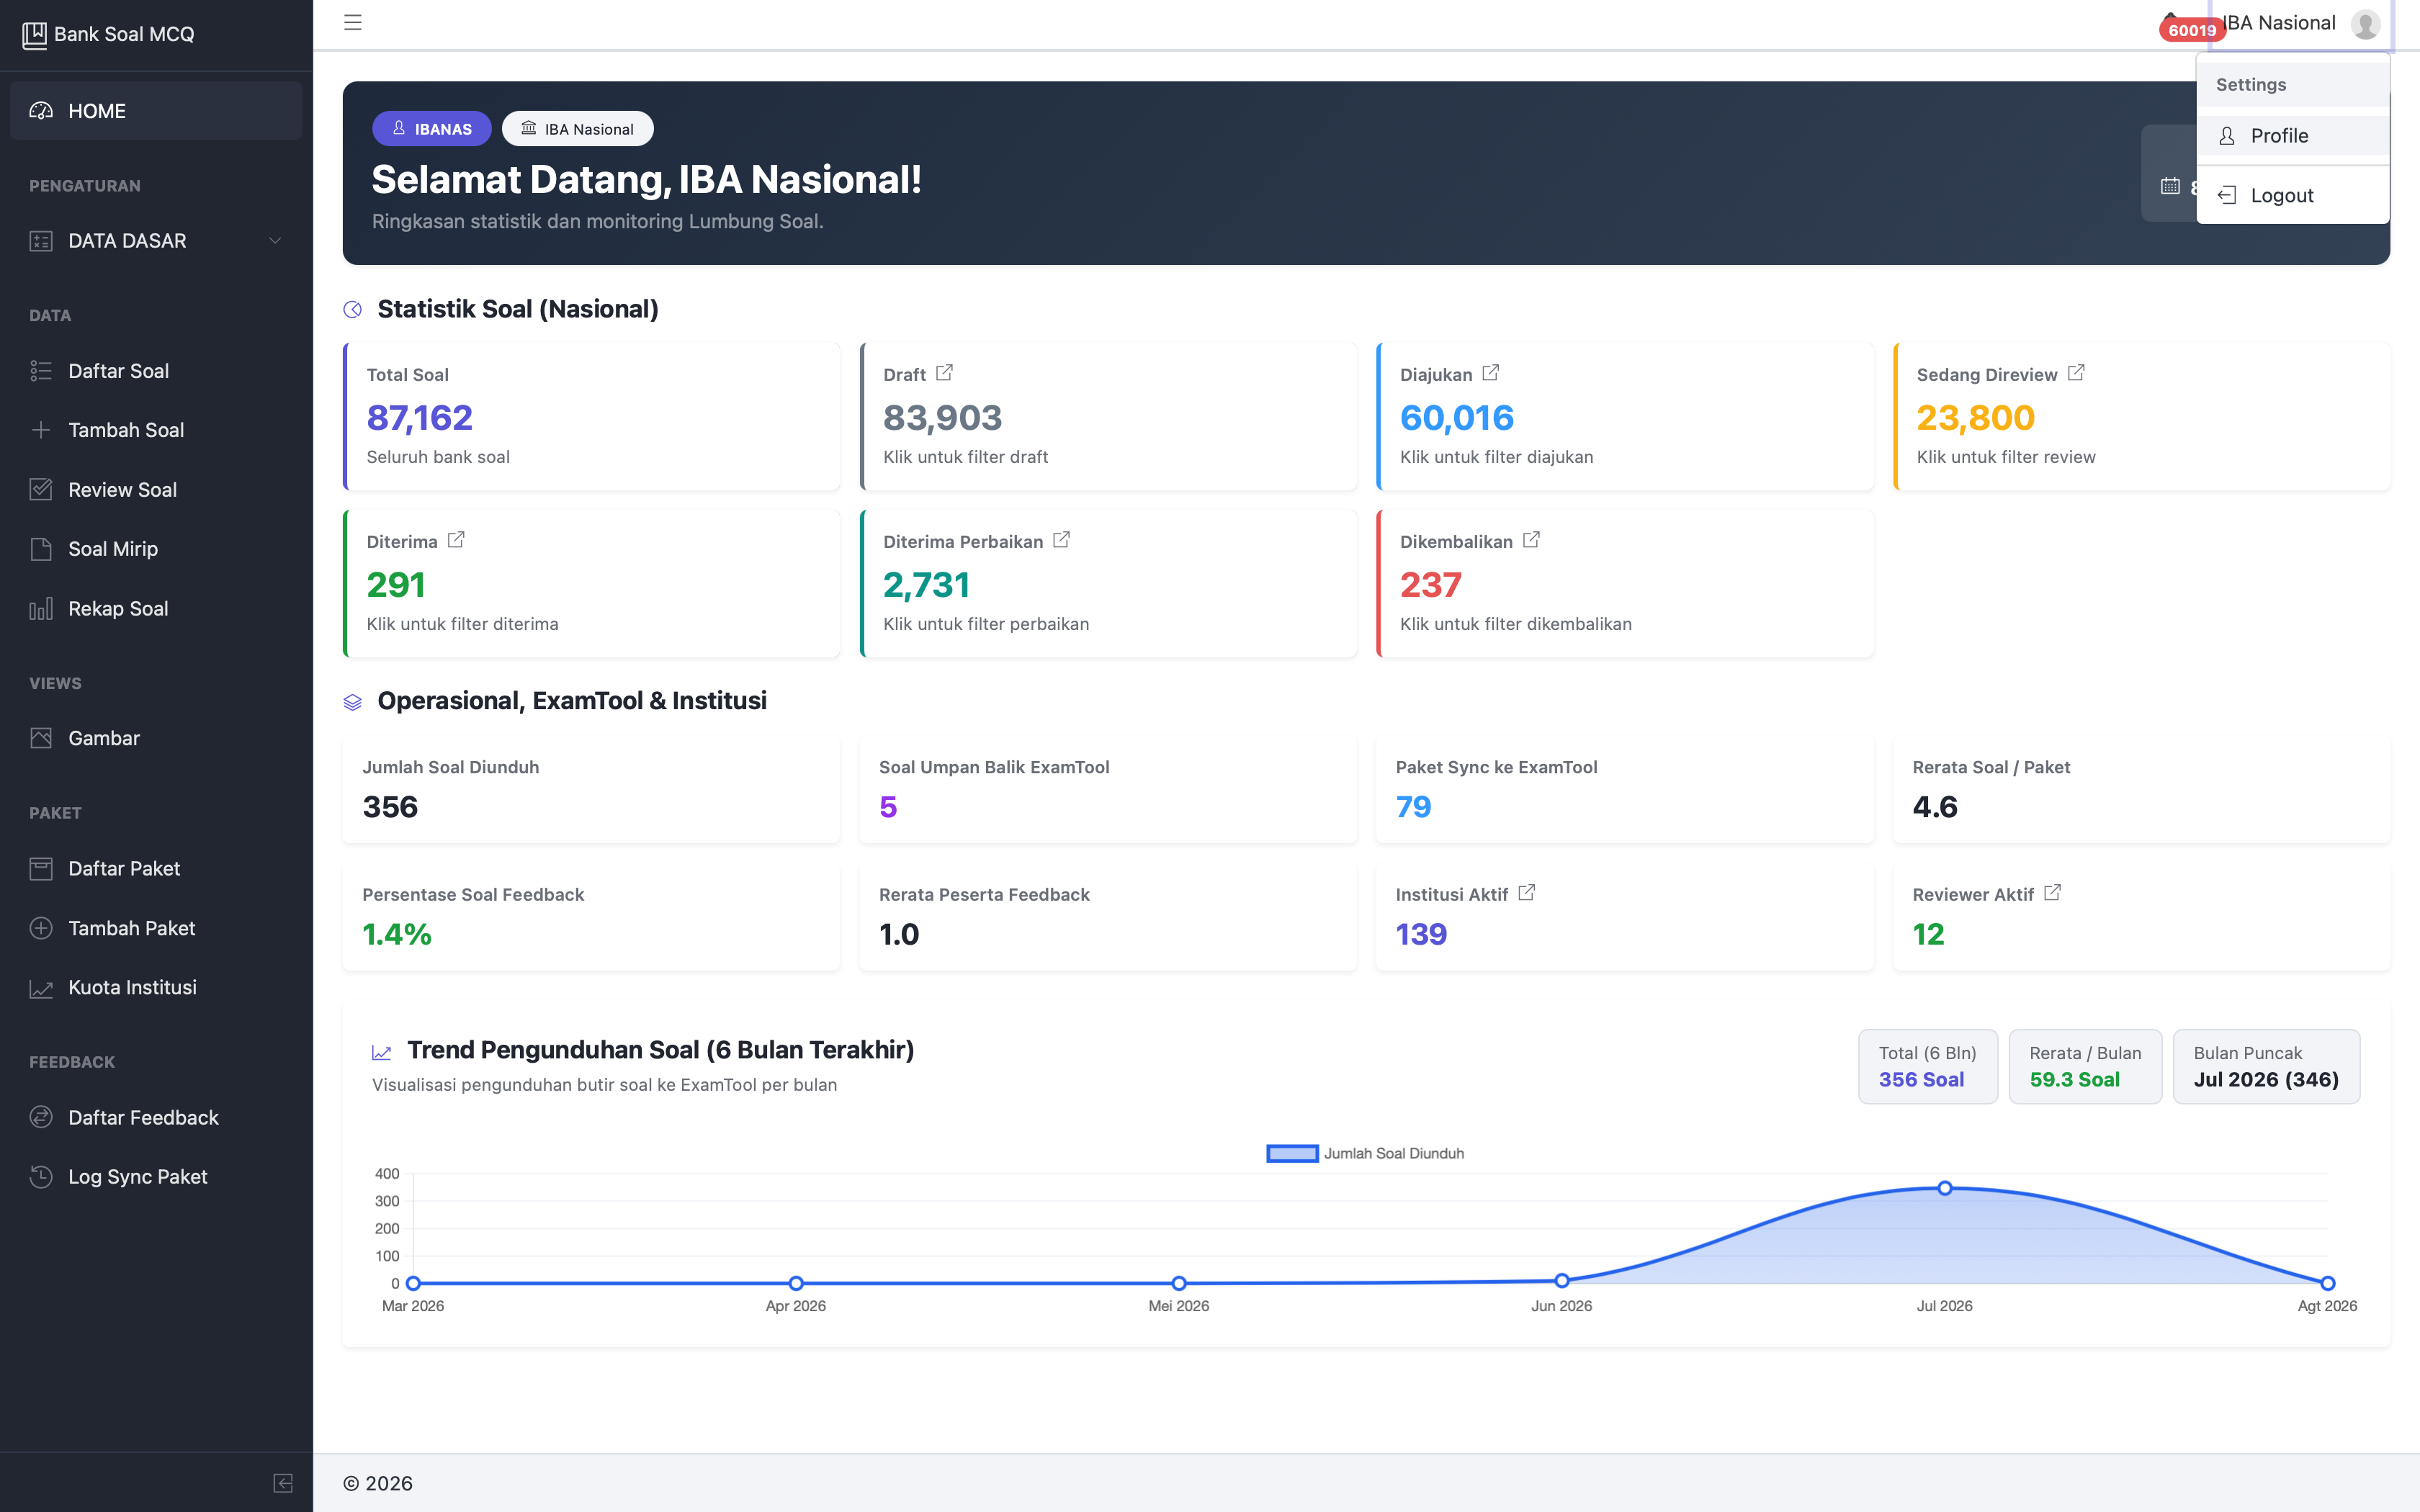Image resolution: width=2420 pixels, height=1512 pixels.
Task: Click the Diterima Perbaikan statistic card
Action: point(1108,583)
